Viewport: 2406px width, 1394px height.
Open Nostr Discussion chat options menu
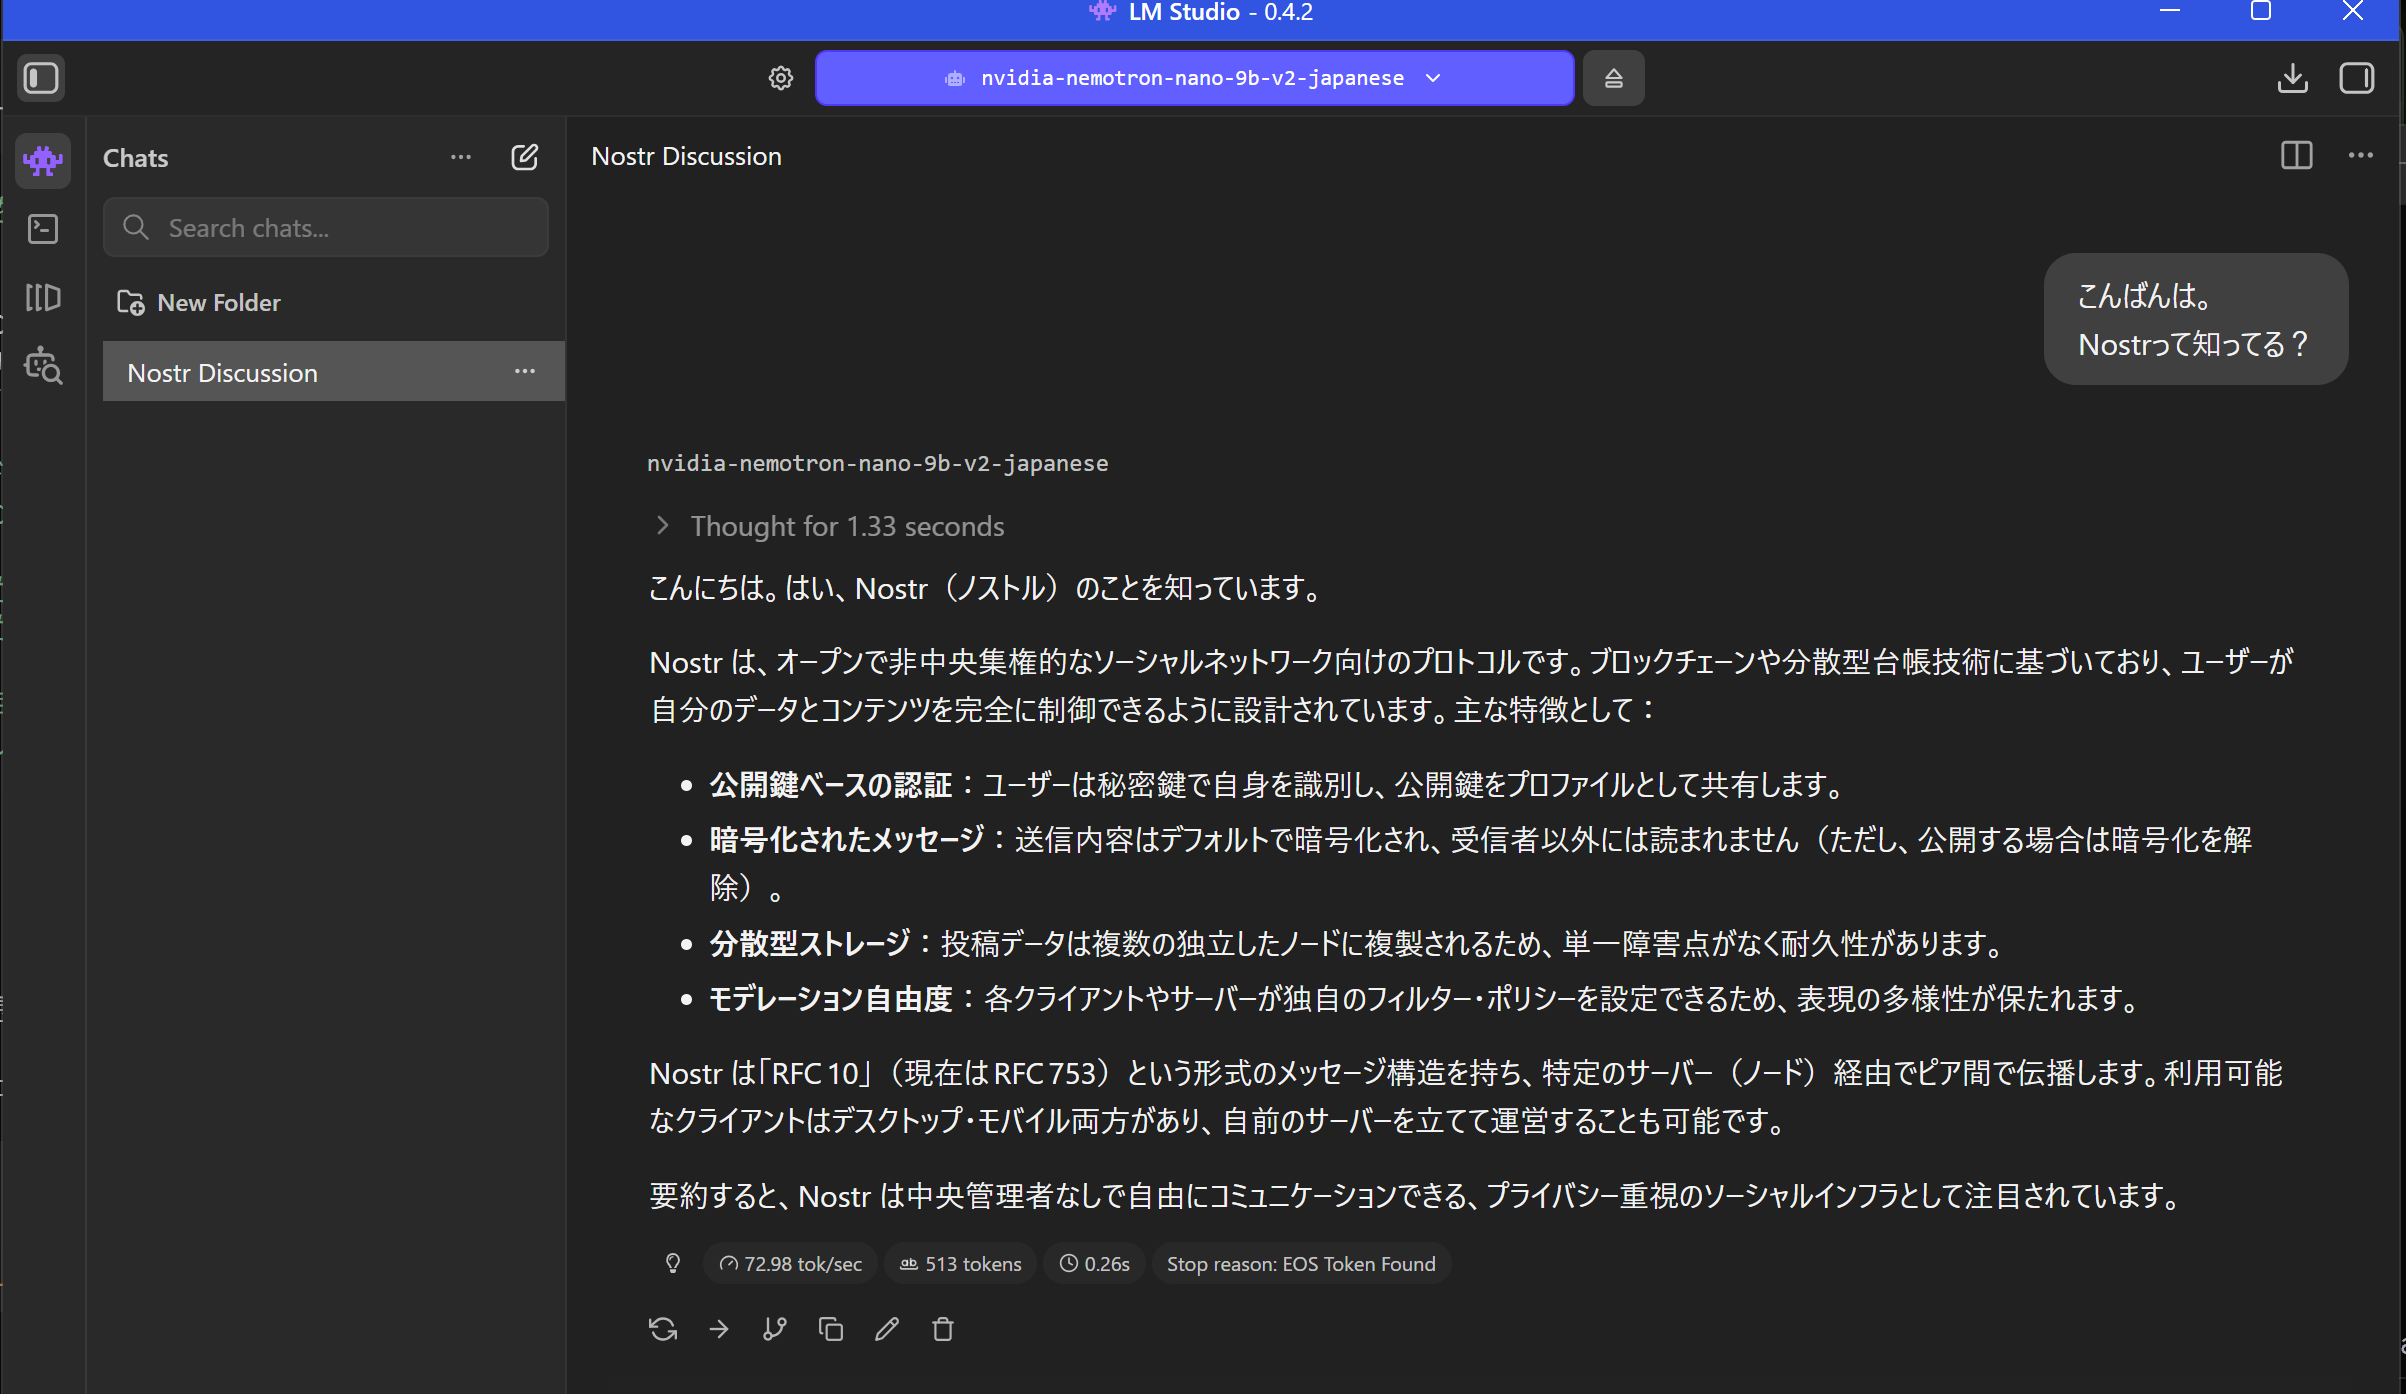coord(525,372)
